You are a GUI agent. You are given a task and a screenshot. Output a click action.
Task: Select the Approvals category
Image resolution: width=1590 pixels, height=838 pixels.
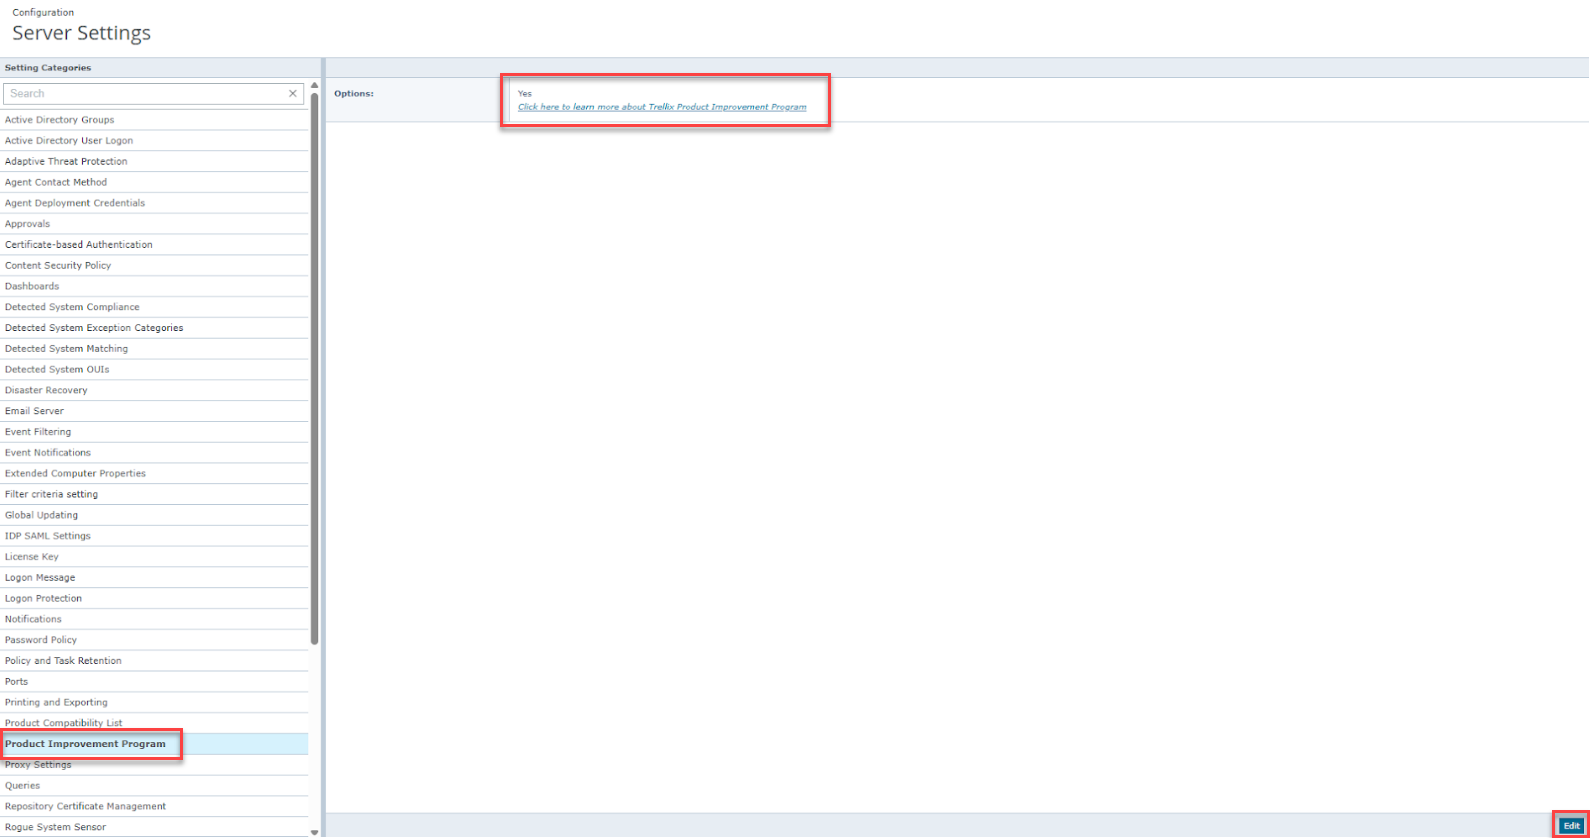pyautogui.click(x=154, y=224)
